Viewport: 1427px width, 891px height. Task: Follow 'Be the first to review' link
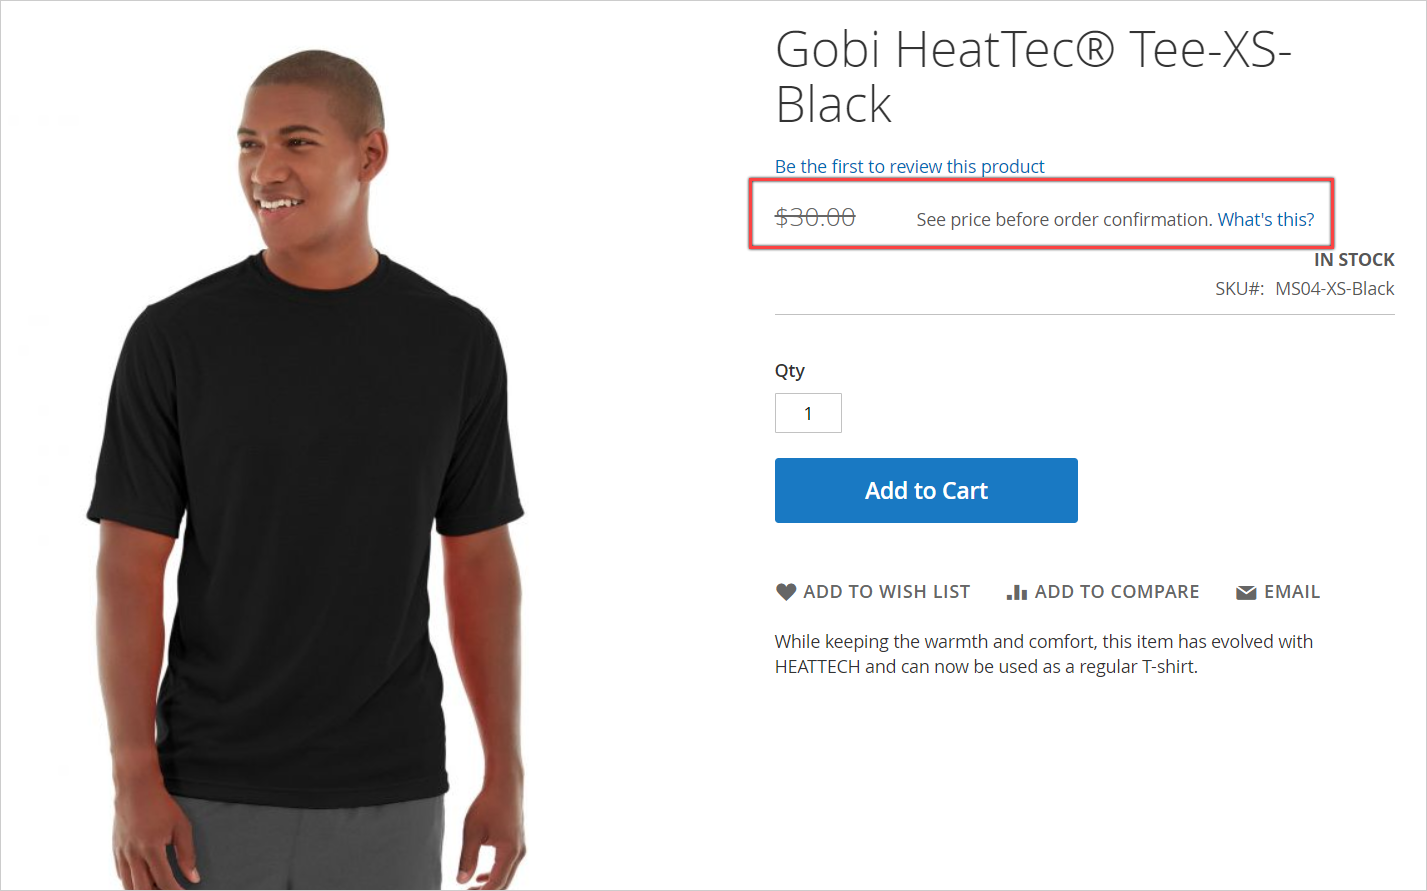pos(909,166)
